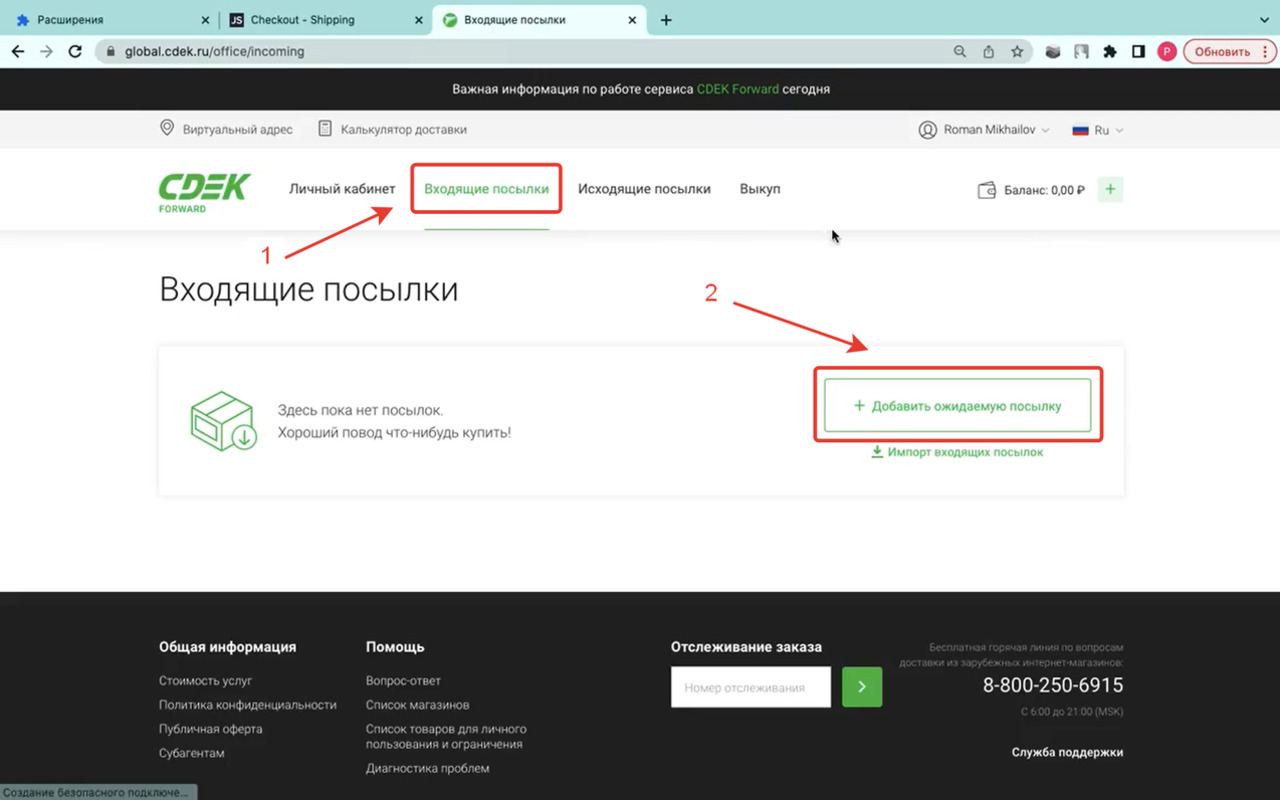Open the Chrome profile avatar
The width and height of the screenshot is (1280, 800).
point(1166,51)
